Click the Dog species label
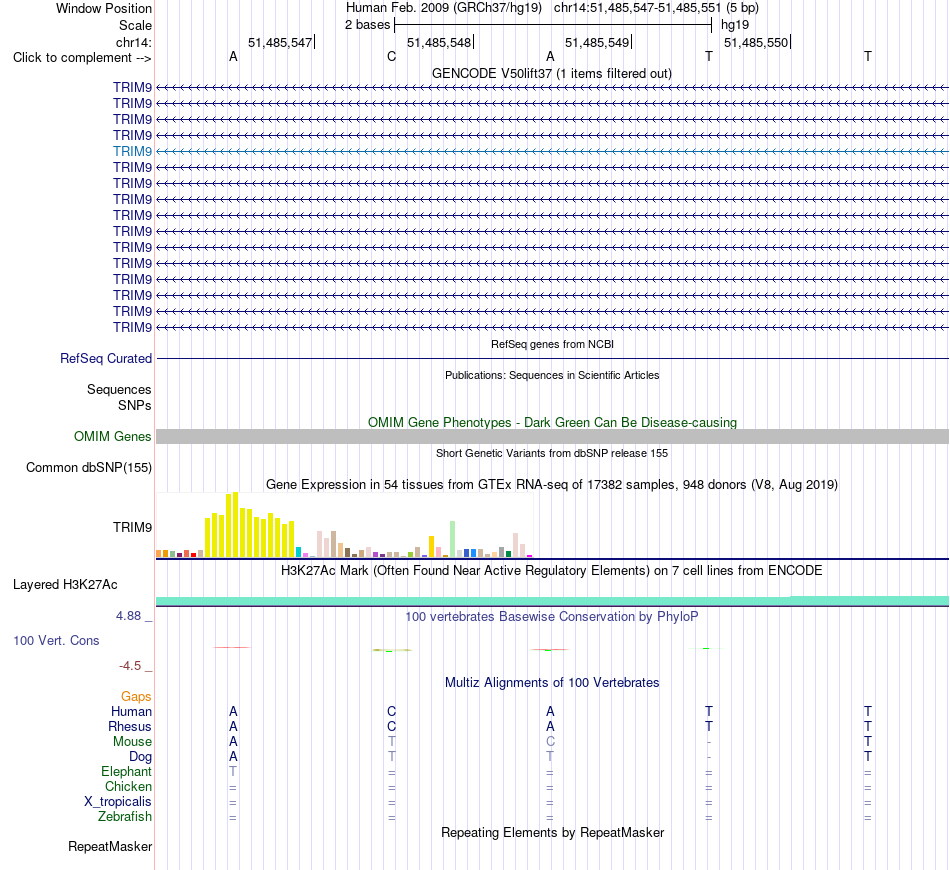Image resolution: width=950 pixels, height=870 pixels. (x=141, y=757)
